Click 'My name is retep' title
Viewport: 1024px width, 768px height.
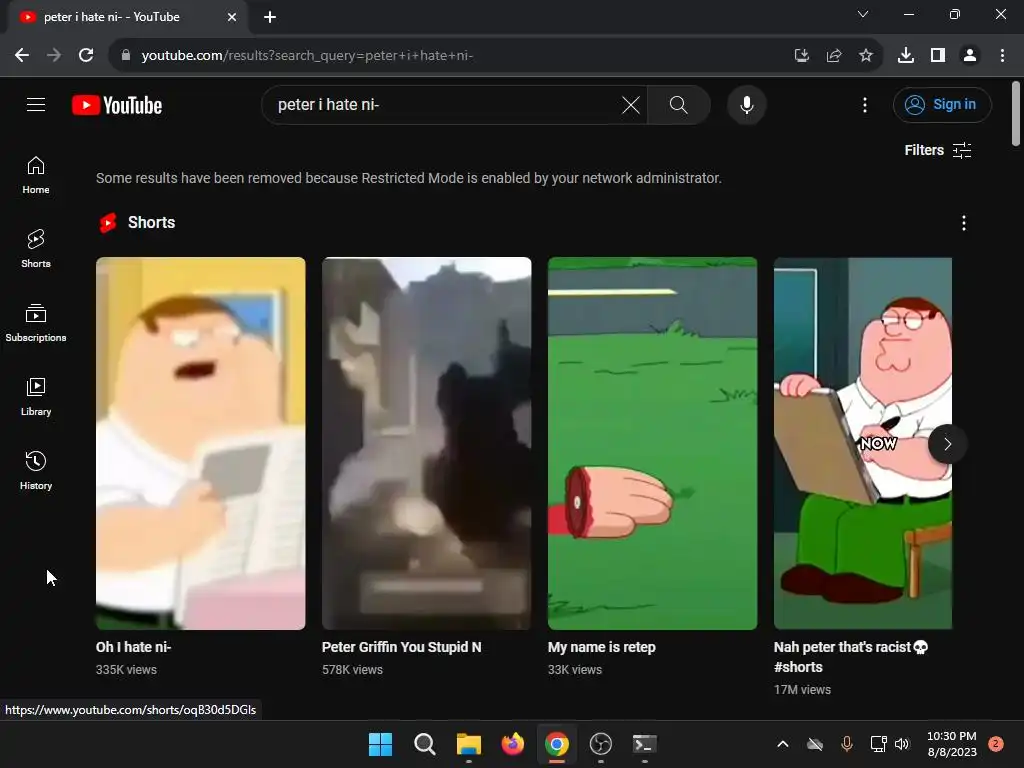(601, 647)
